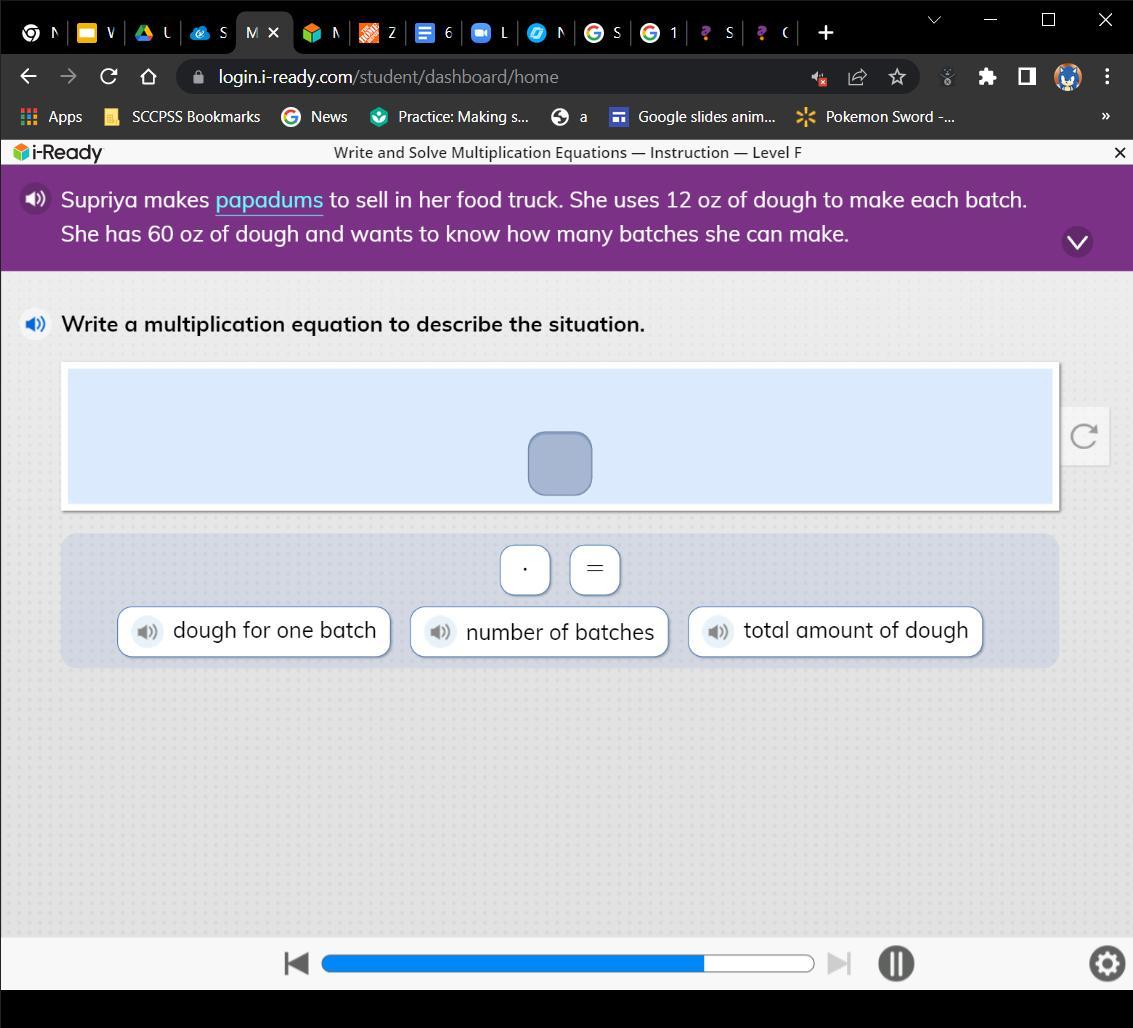The height and width of the screenshot is (1028, 1133).
Task: Open a new browser tab
Action: pos(825,33)
